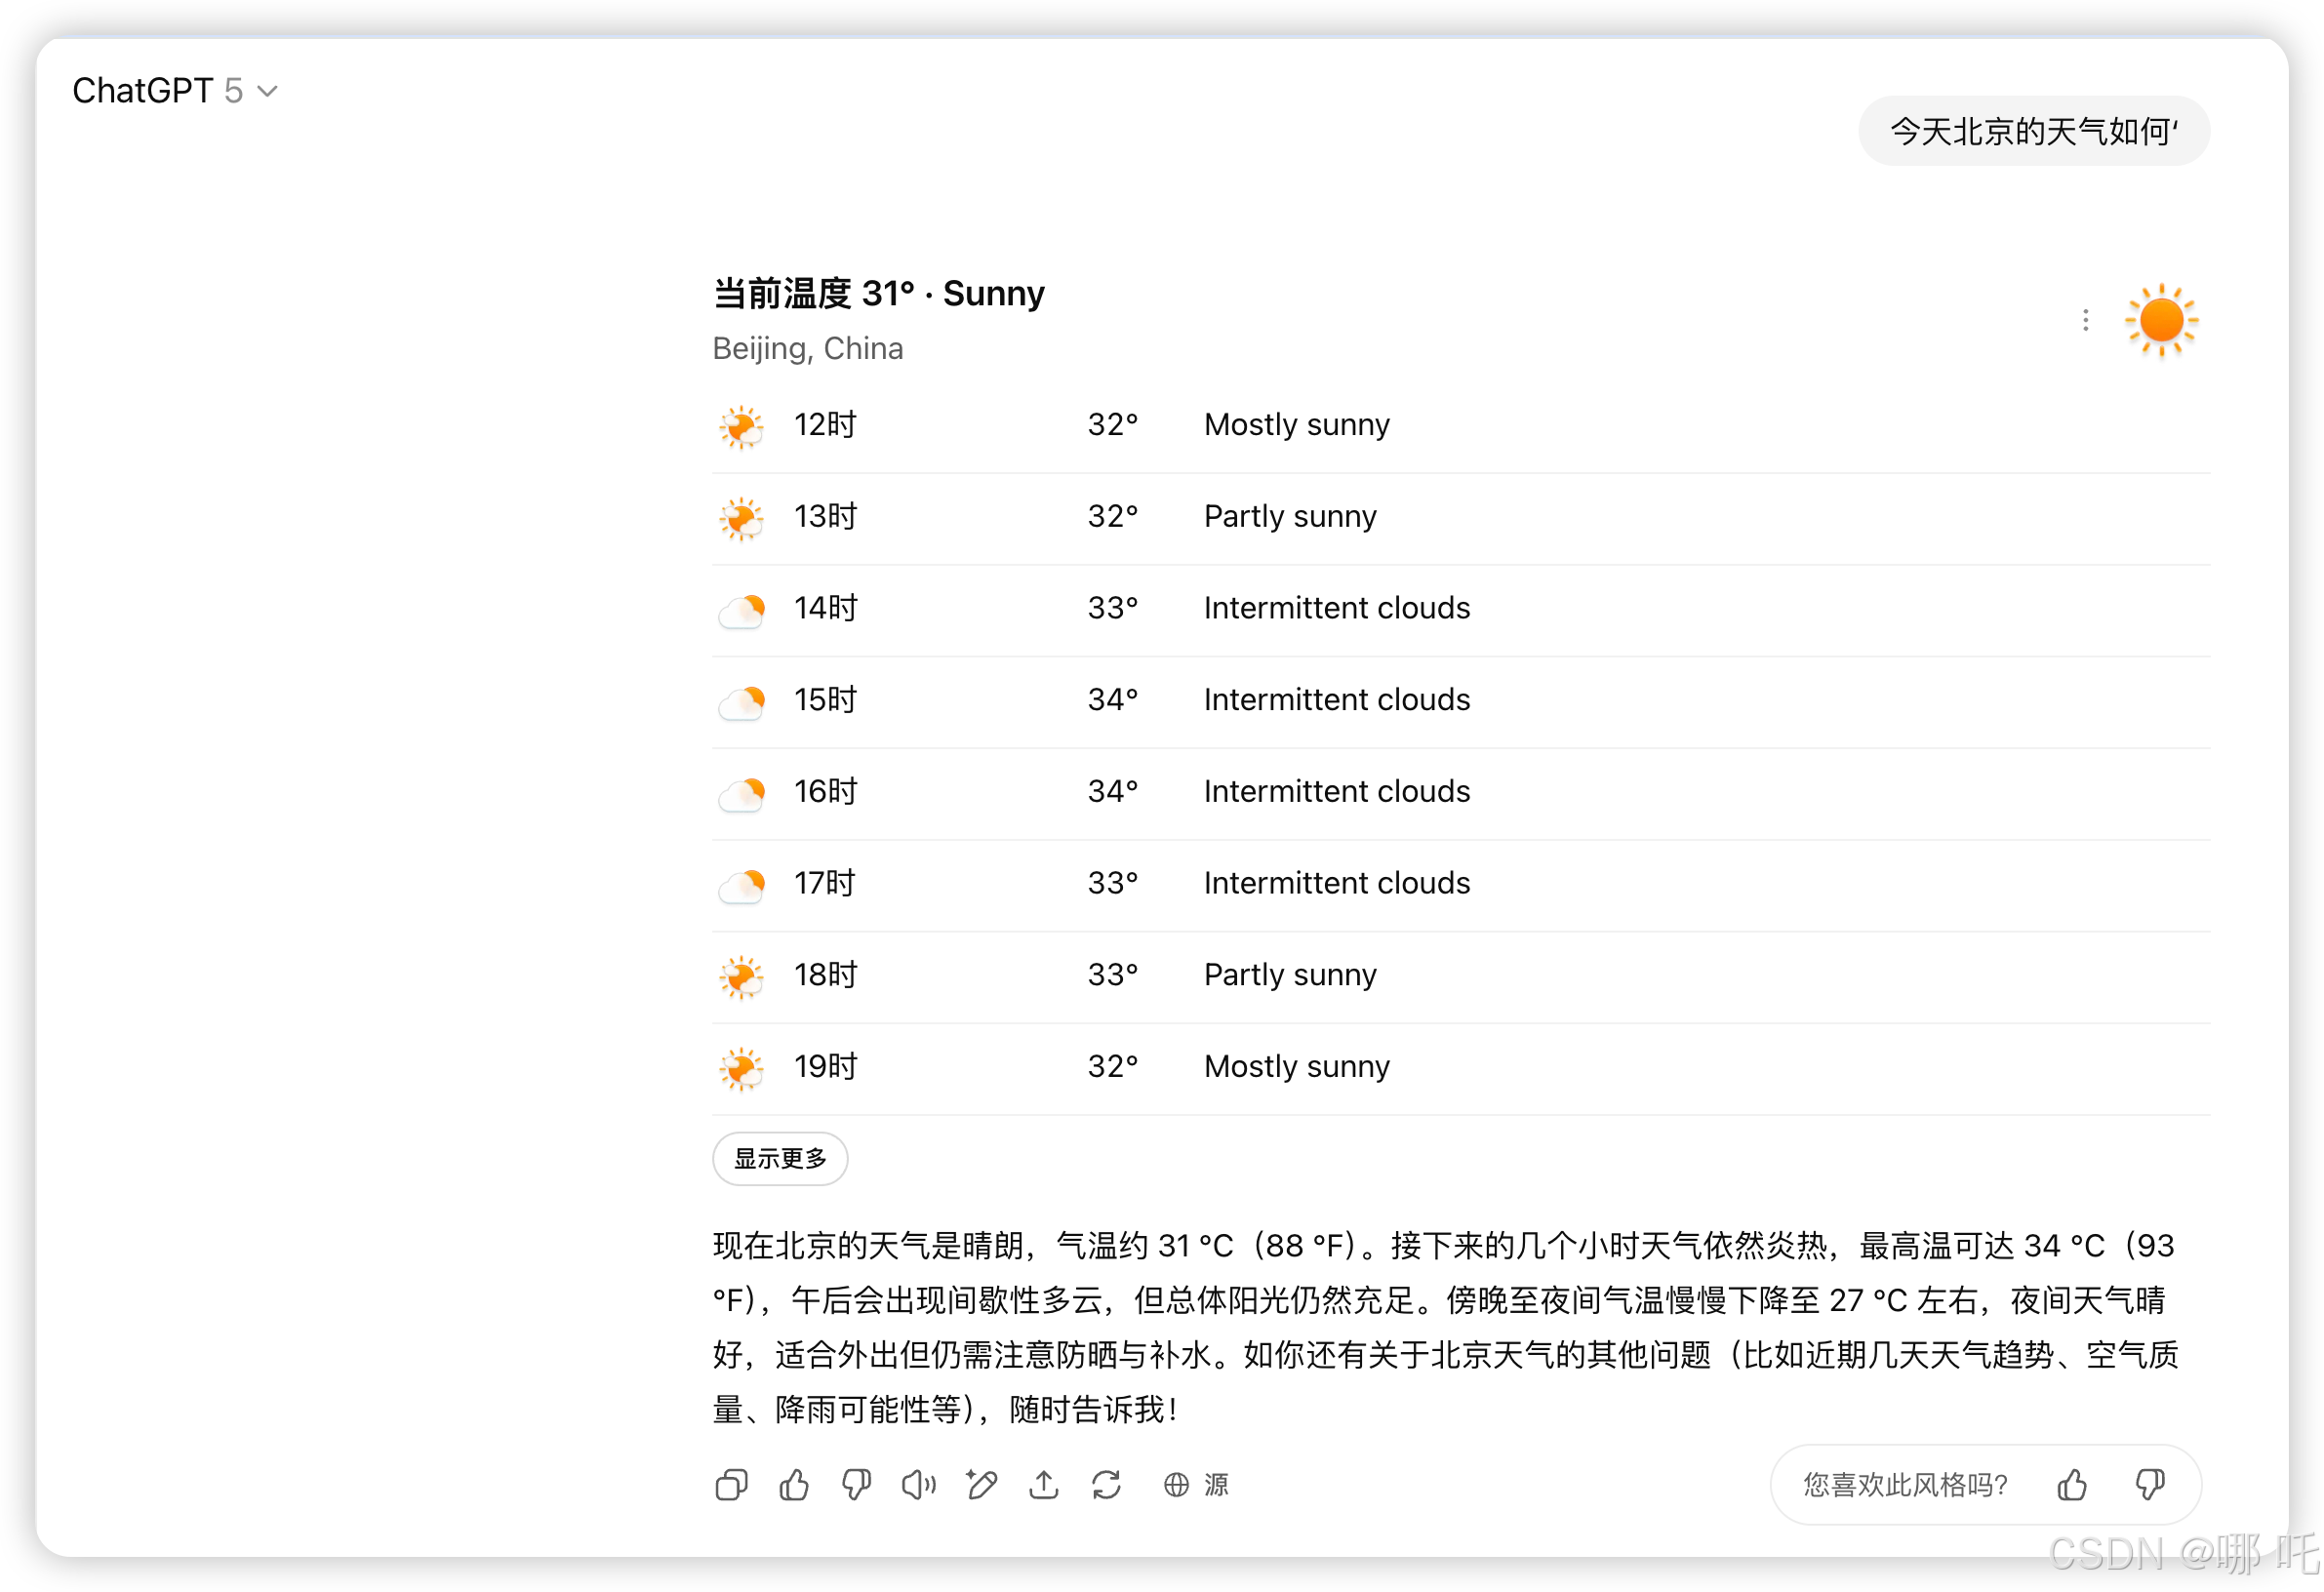Read the response aloud with the speaker icon
The width and height of the screenshot is (2324, 1592).
tap(919, 1485)
